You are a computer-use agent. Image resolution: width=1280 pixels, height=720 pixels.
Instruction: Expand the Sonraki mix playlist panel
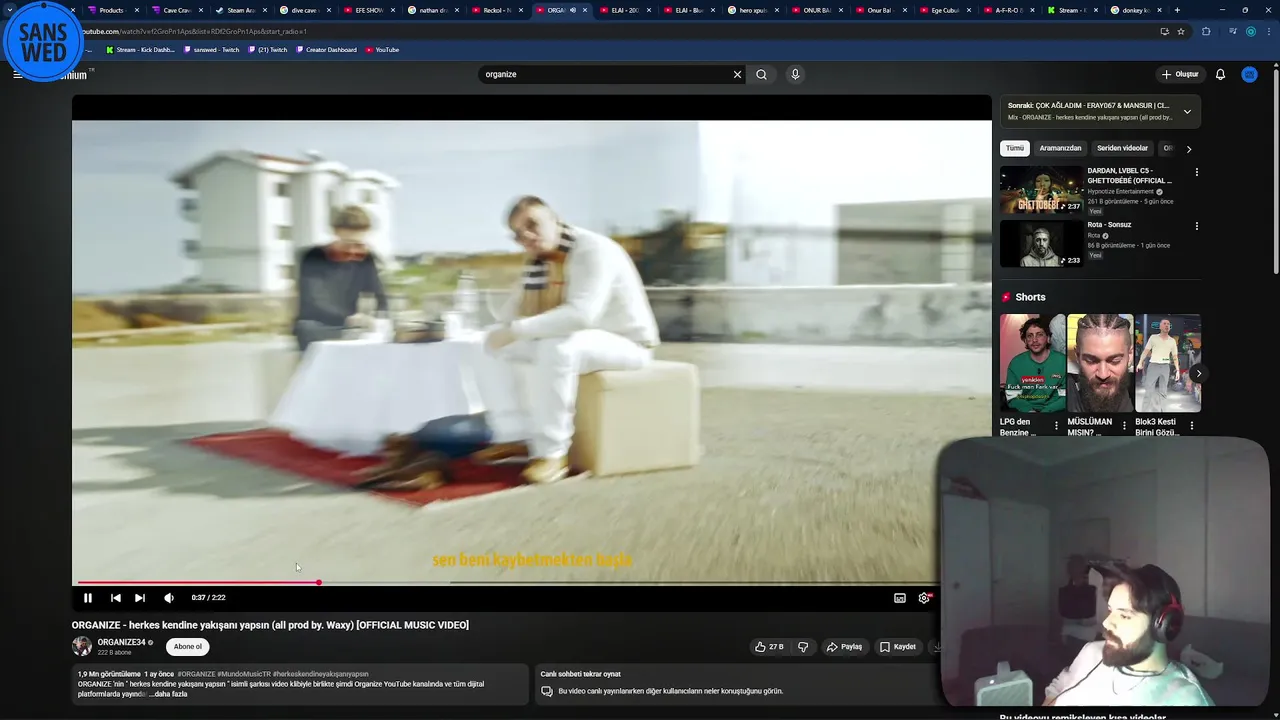1187,111
